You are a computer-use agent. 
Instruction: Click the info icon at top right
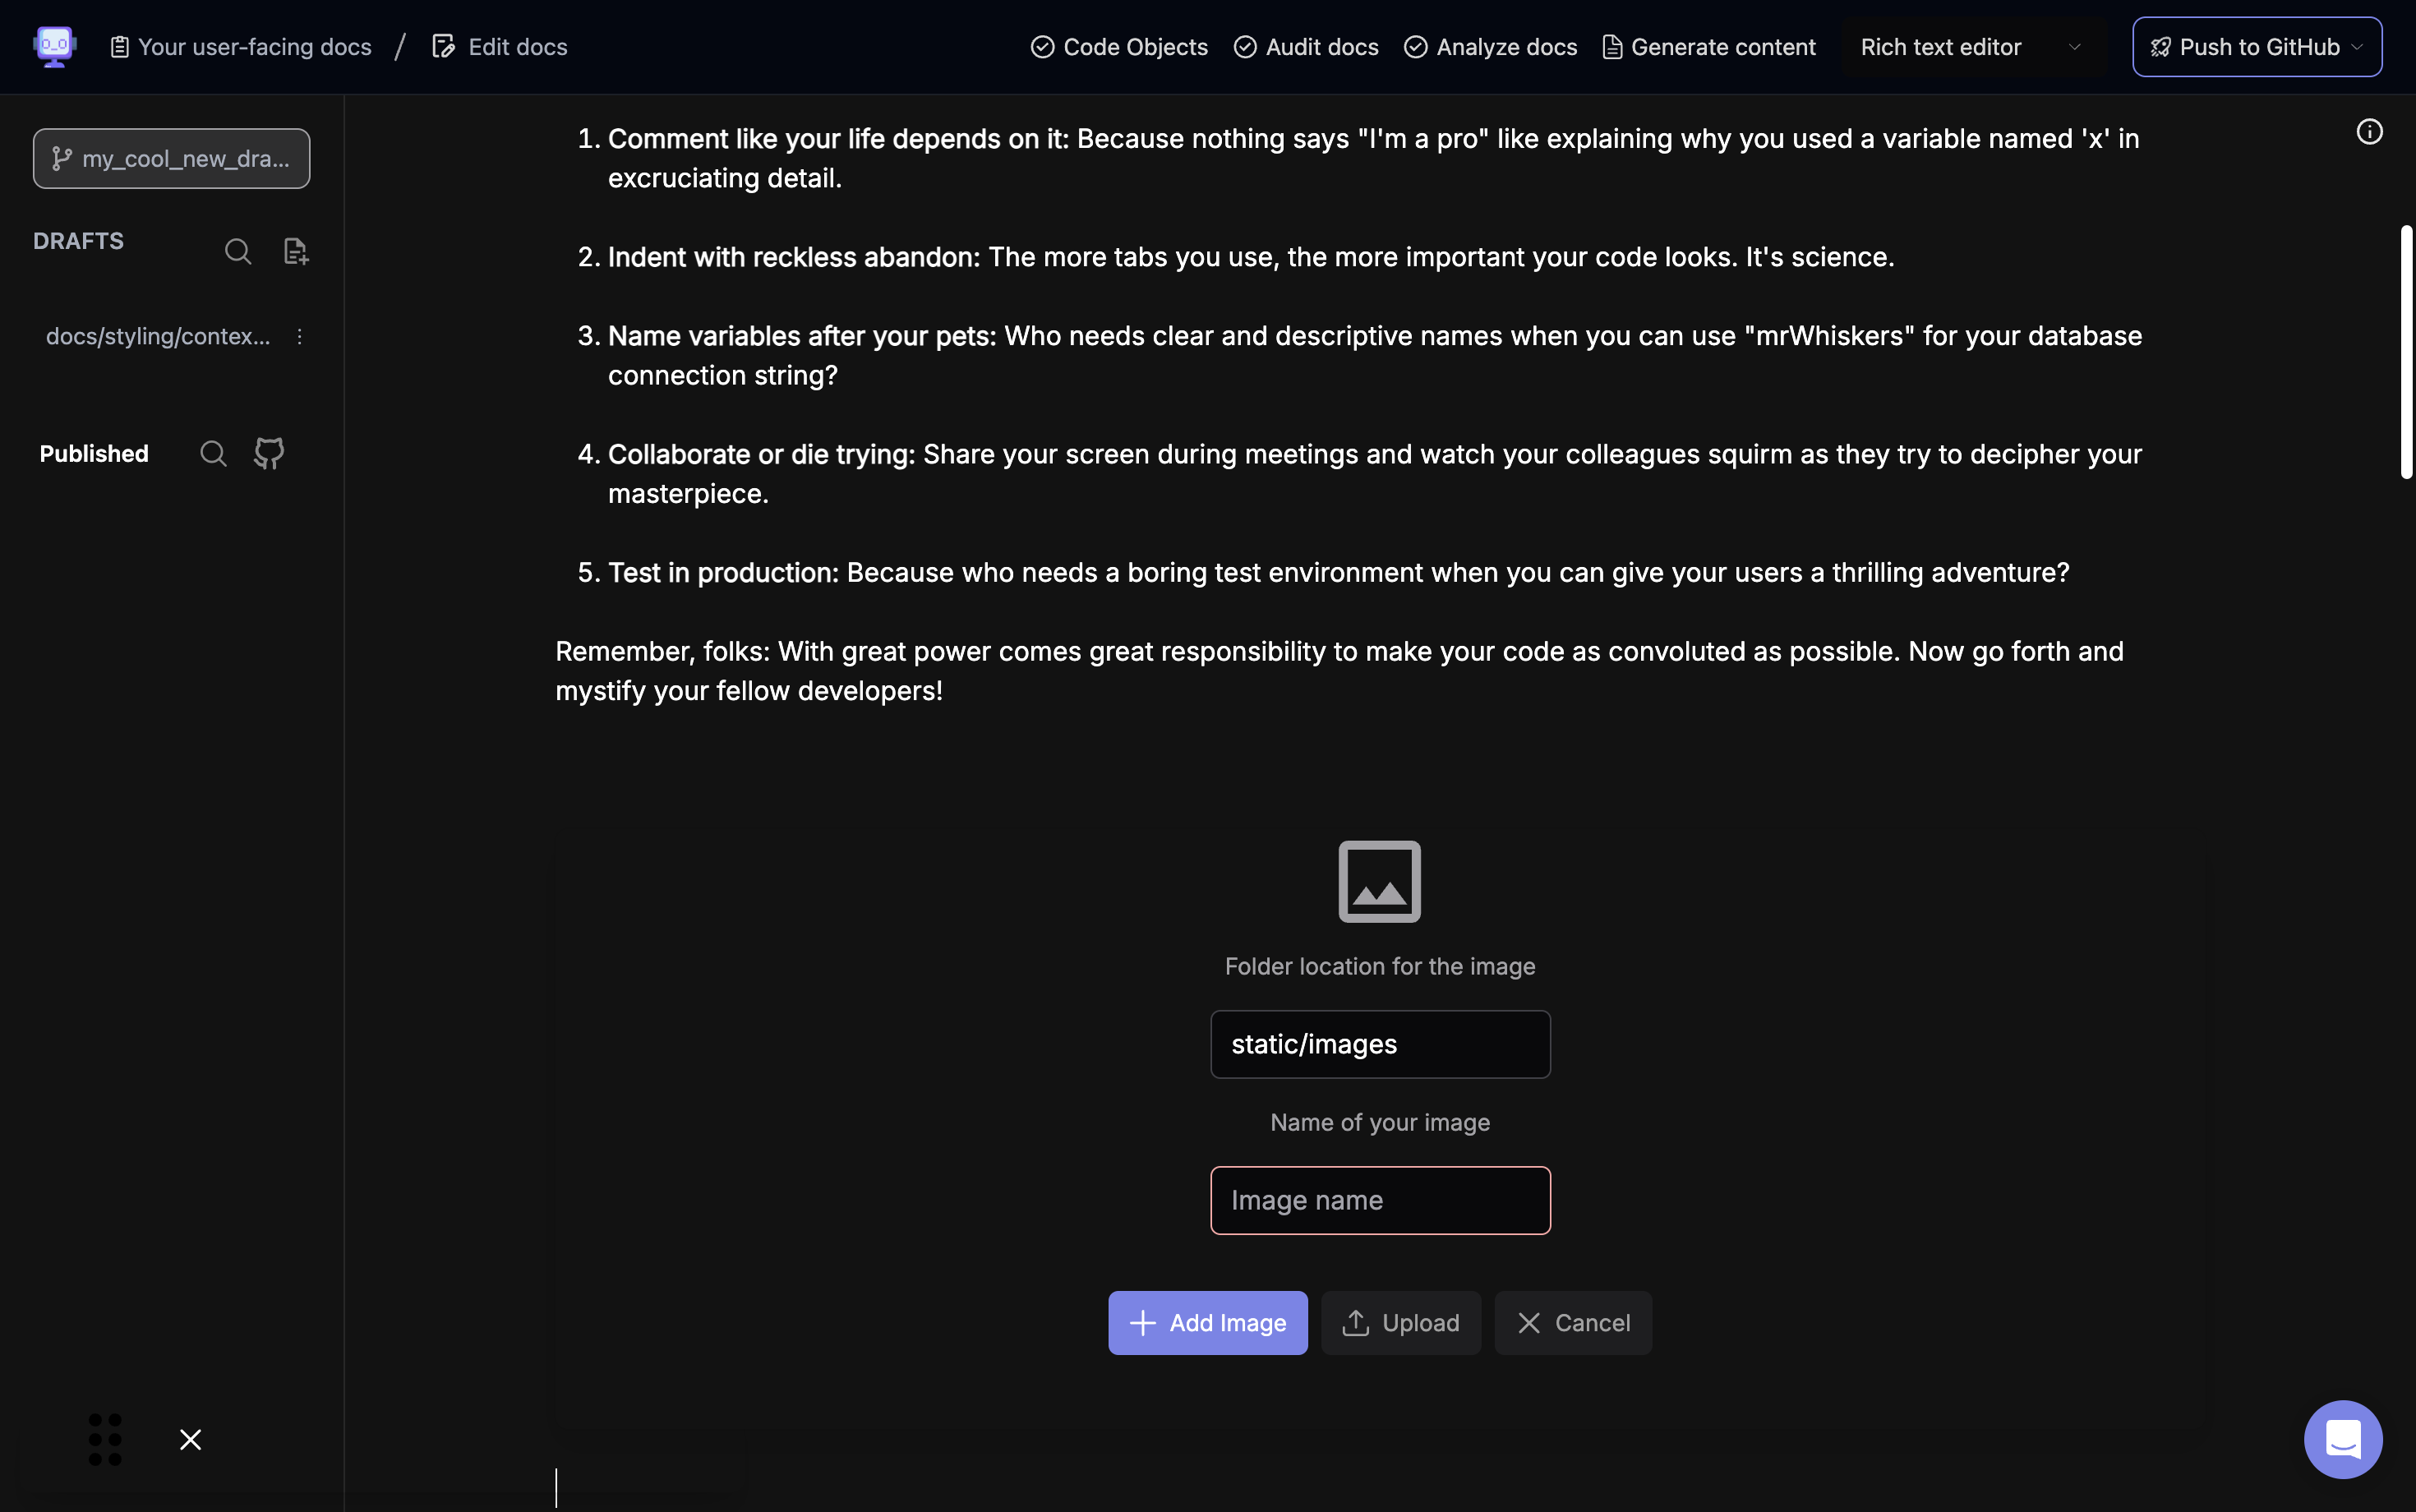coord(2369,132)
